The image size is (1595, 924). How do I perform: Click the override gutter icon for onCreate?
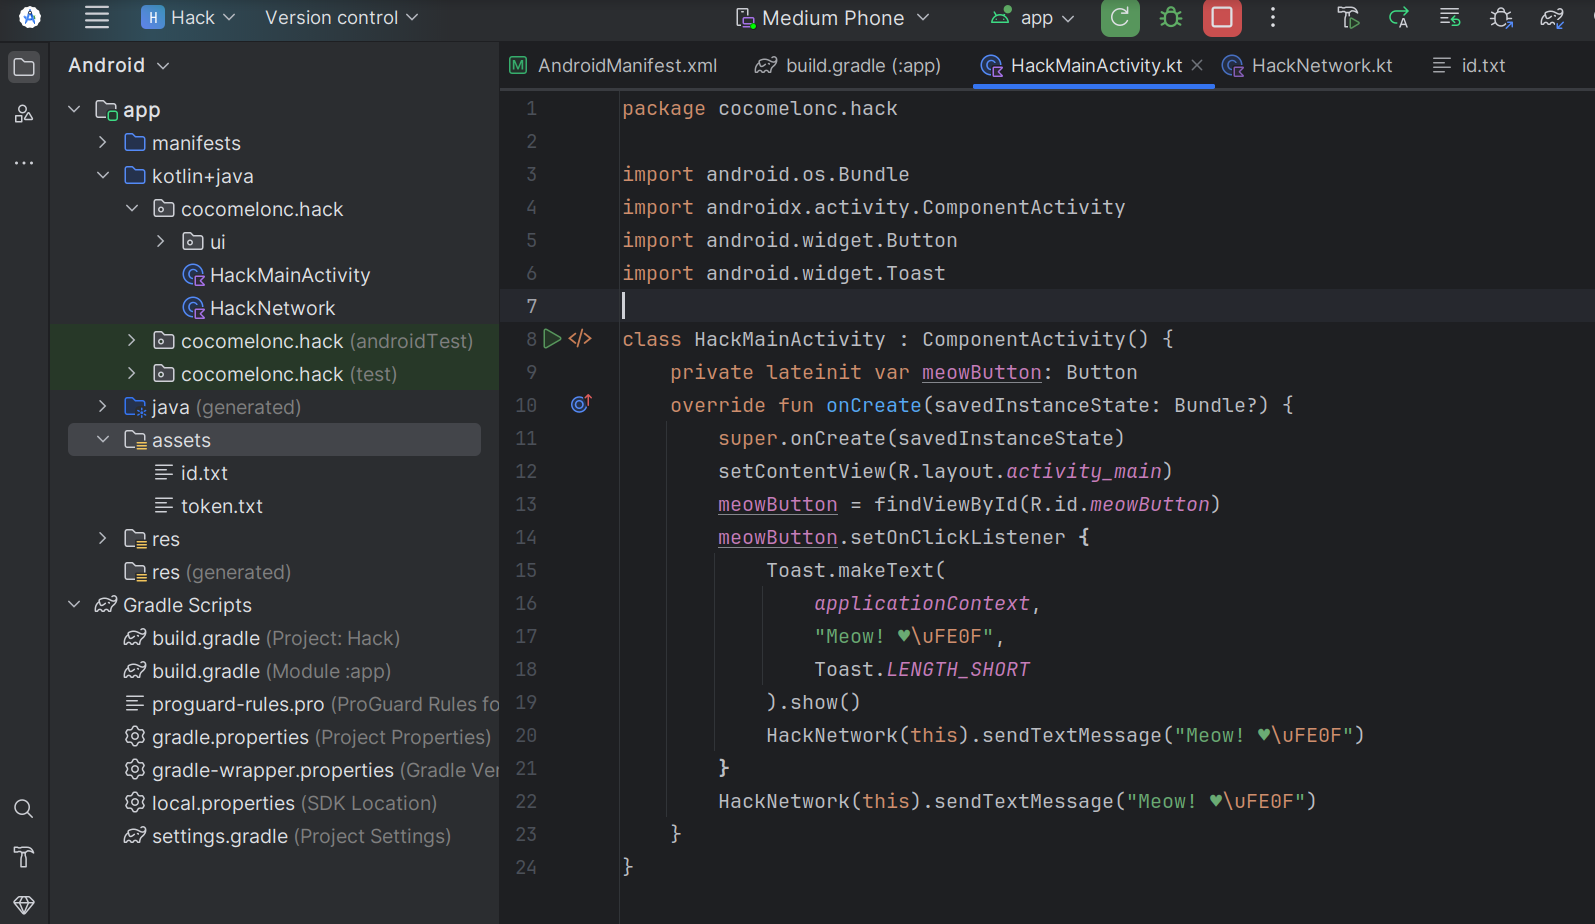[x=581, y=404]
